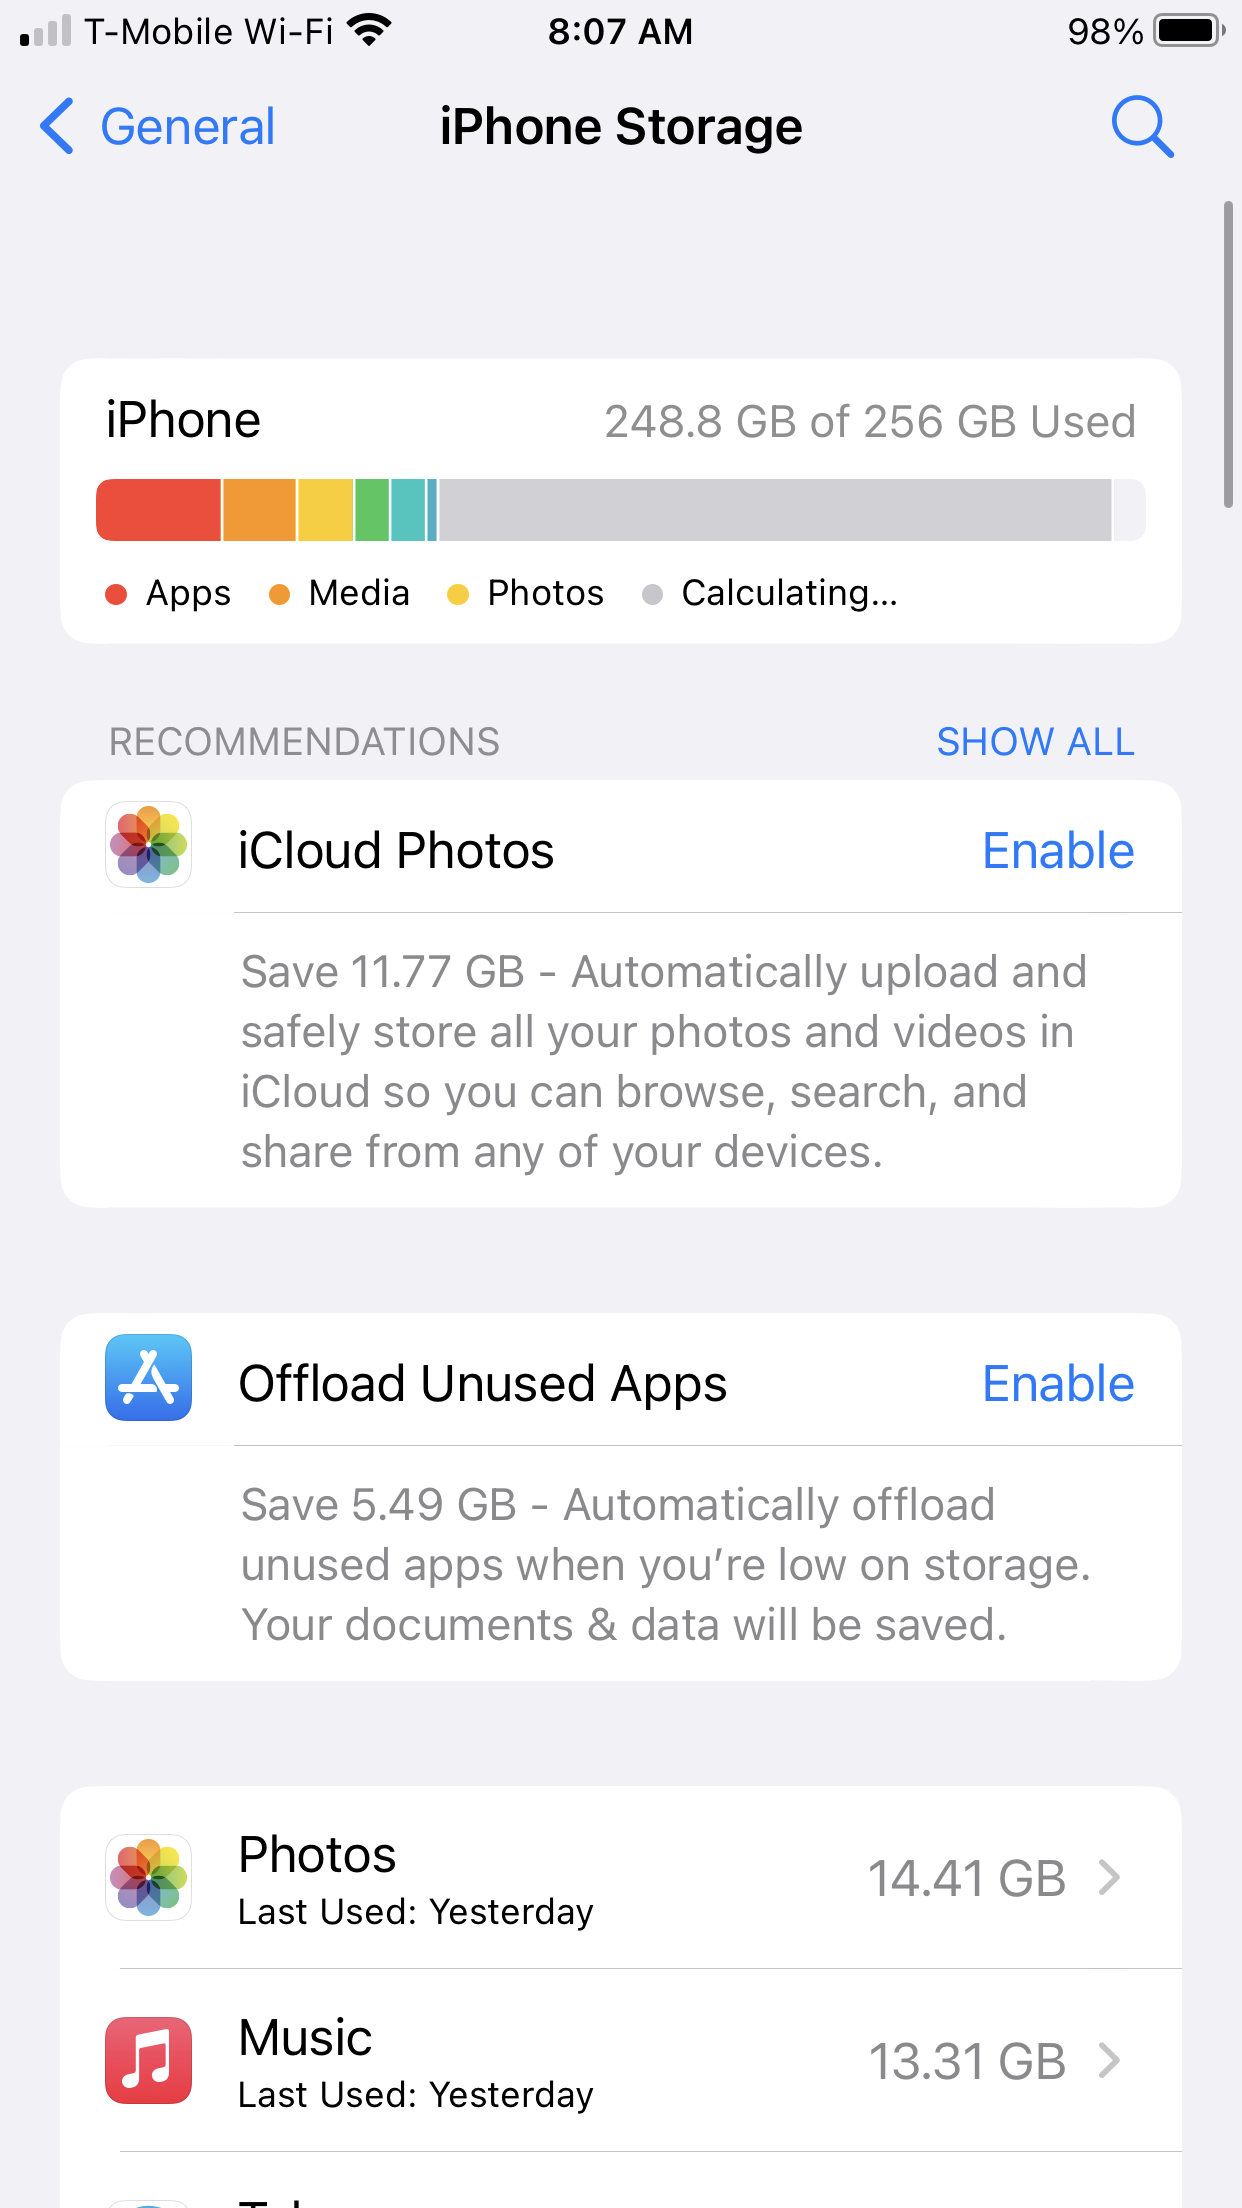Tap the Music app icon
The image size is (1242, 2208).
pyautogui.click(x=148, y=2061)
